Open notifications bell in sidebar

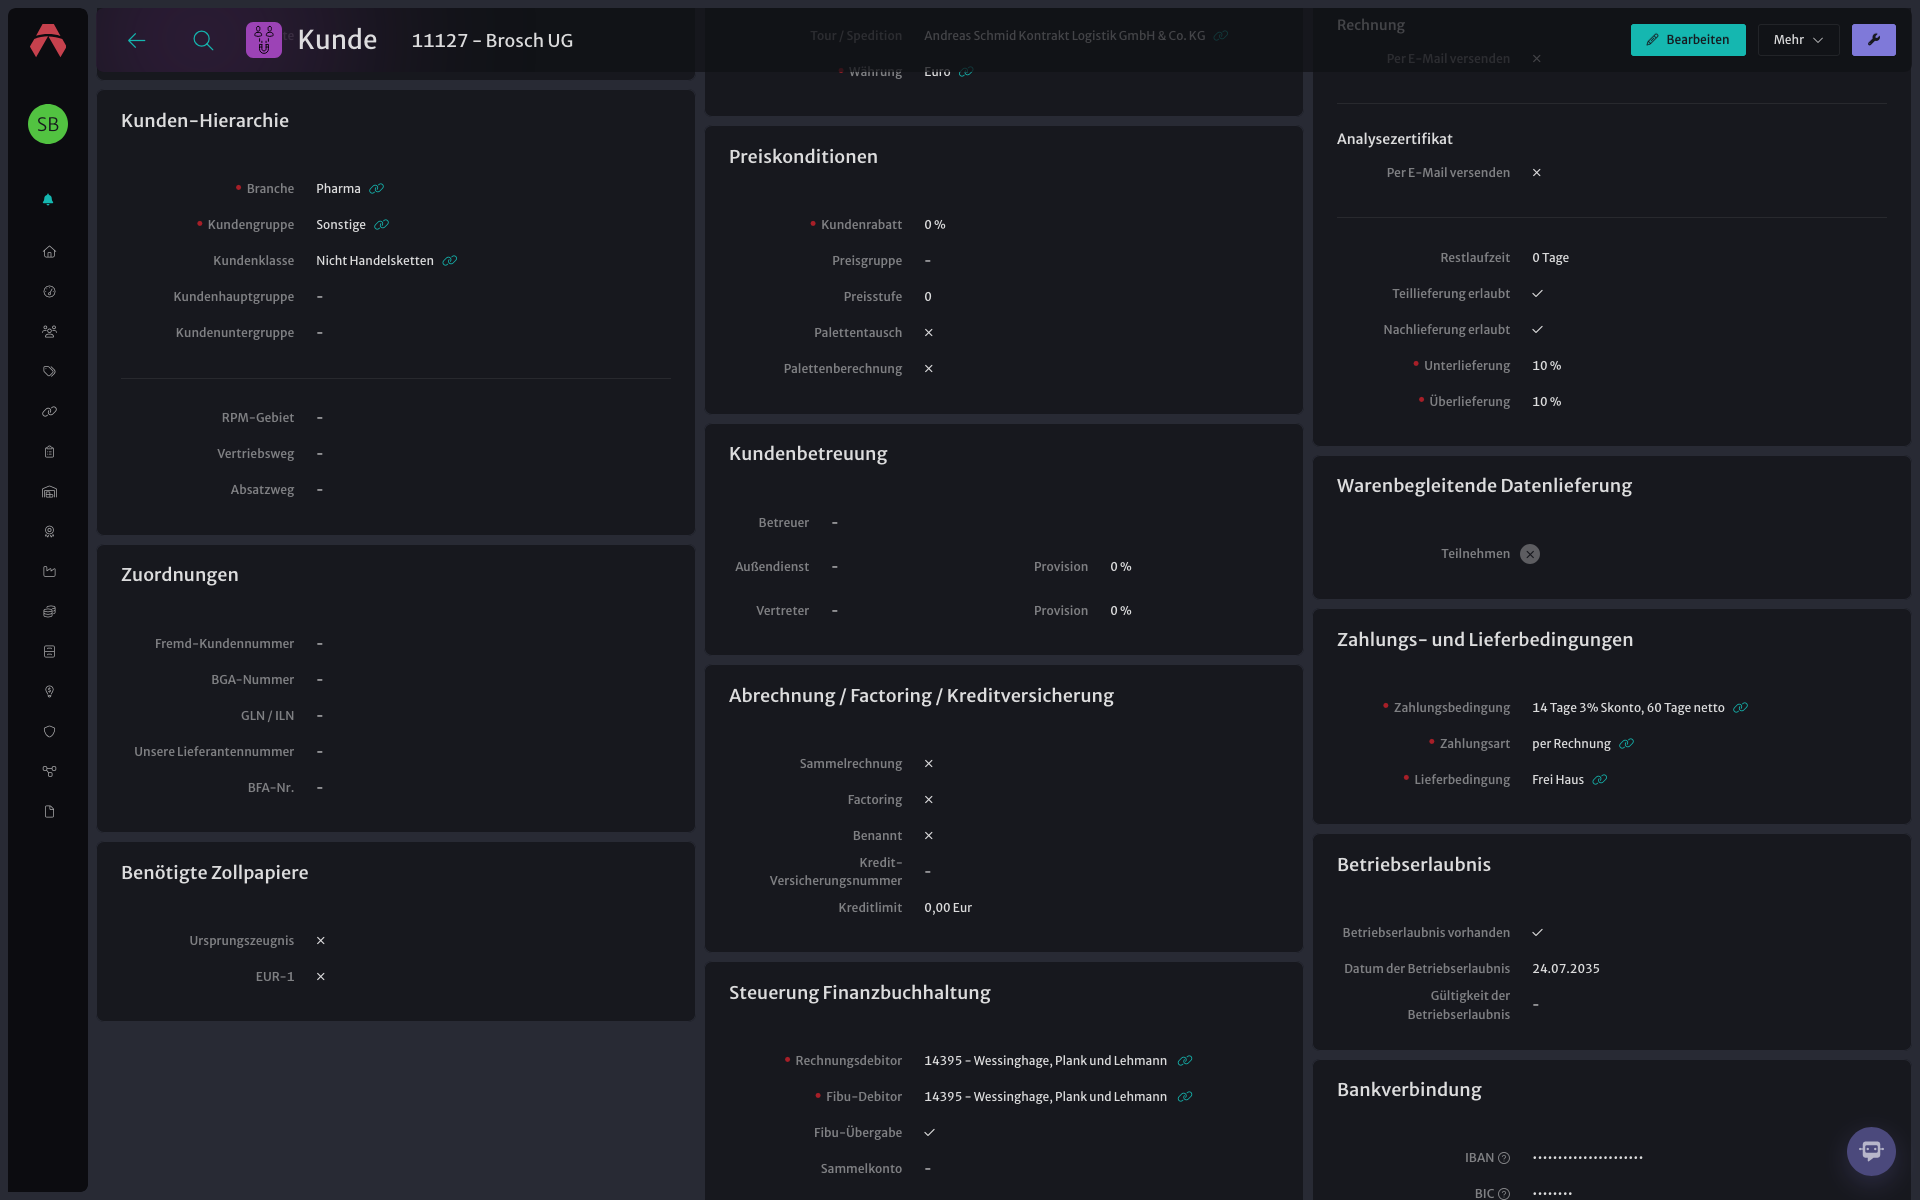[x=48, y=200]
